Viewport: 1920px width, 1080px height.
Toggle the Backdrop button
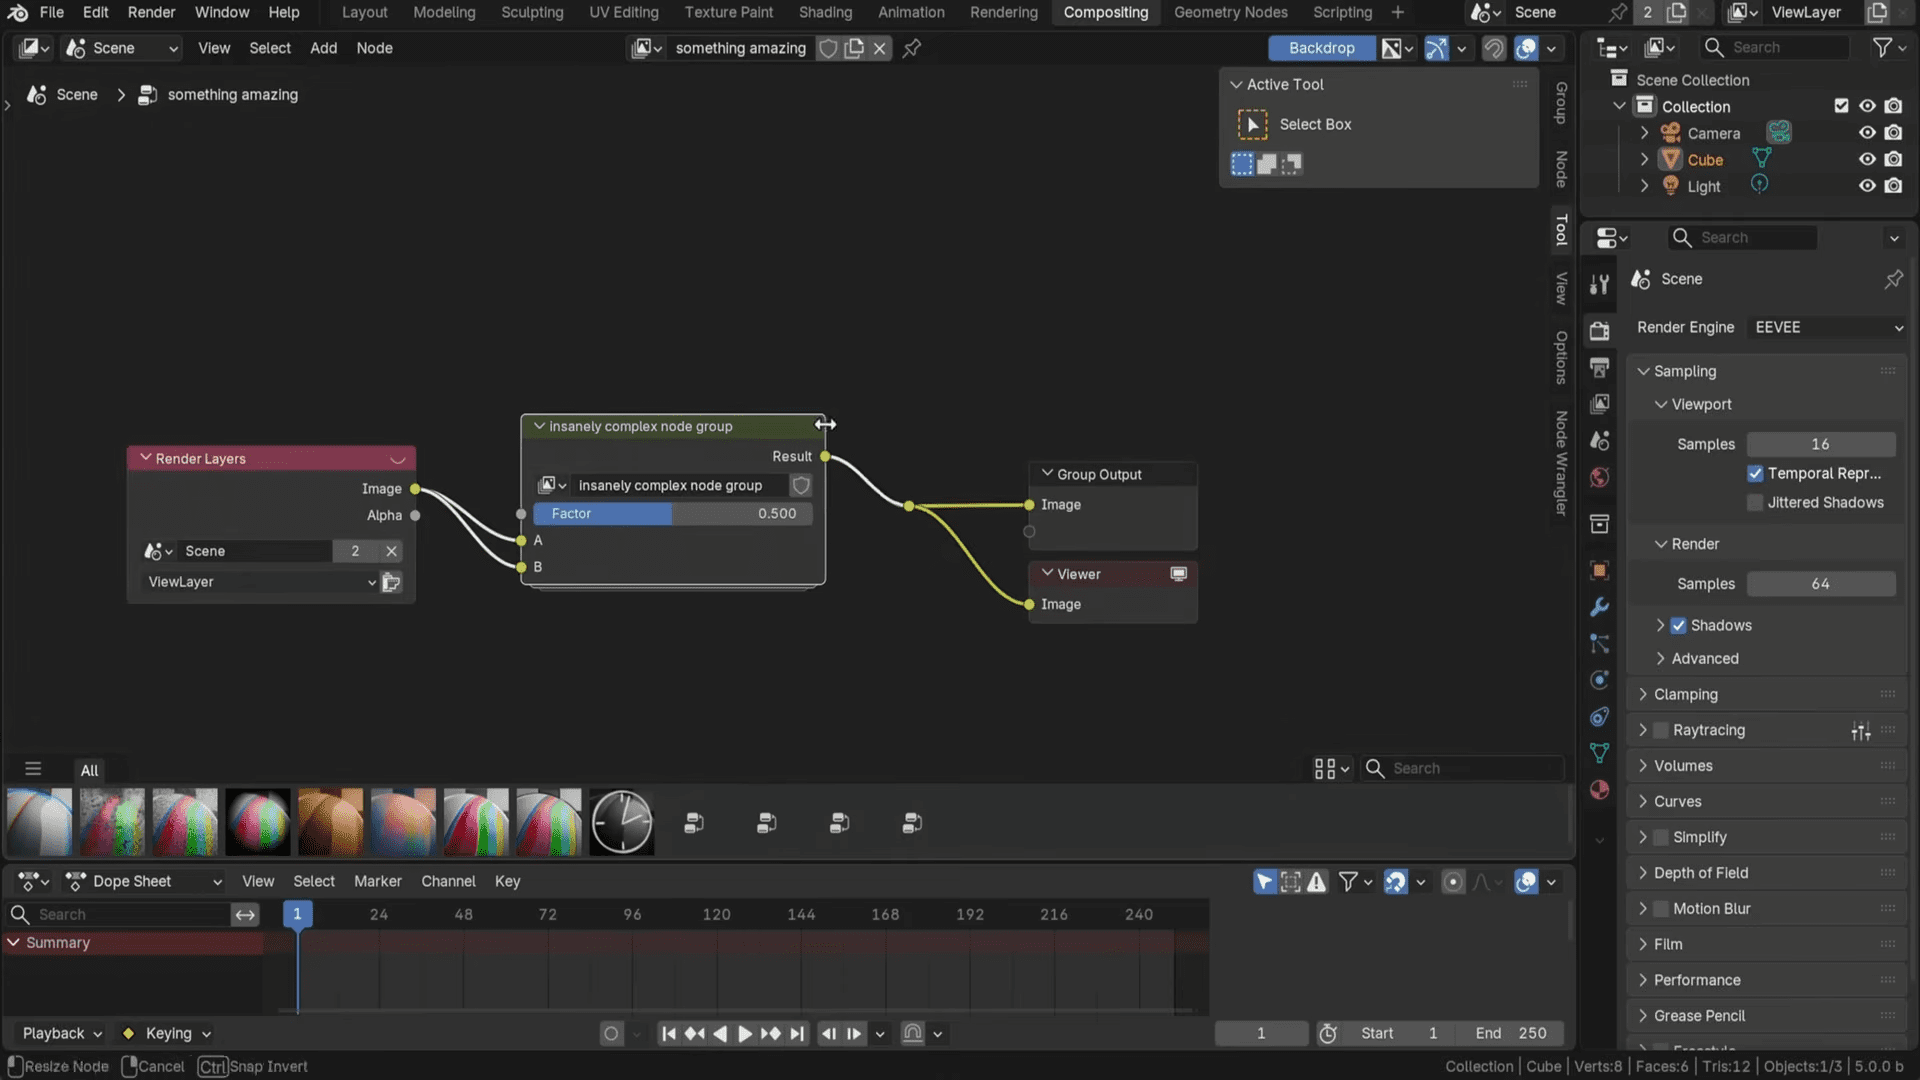click(1320, 48)
